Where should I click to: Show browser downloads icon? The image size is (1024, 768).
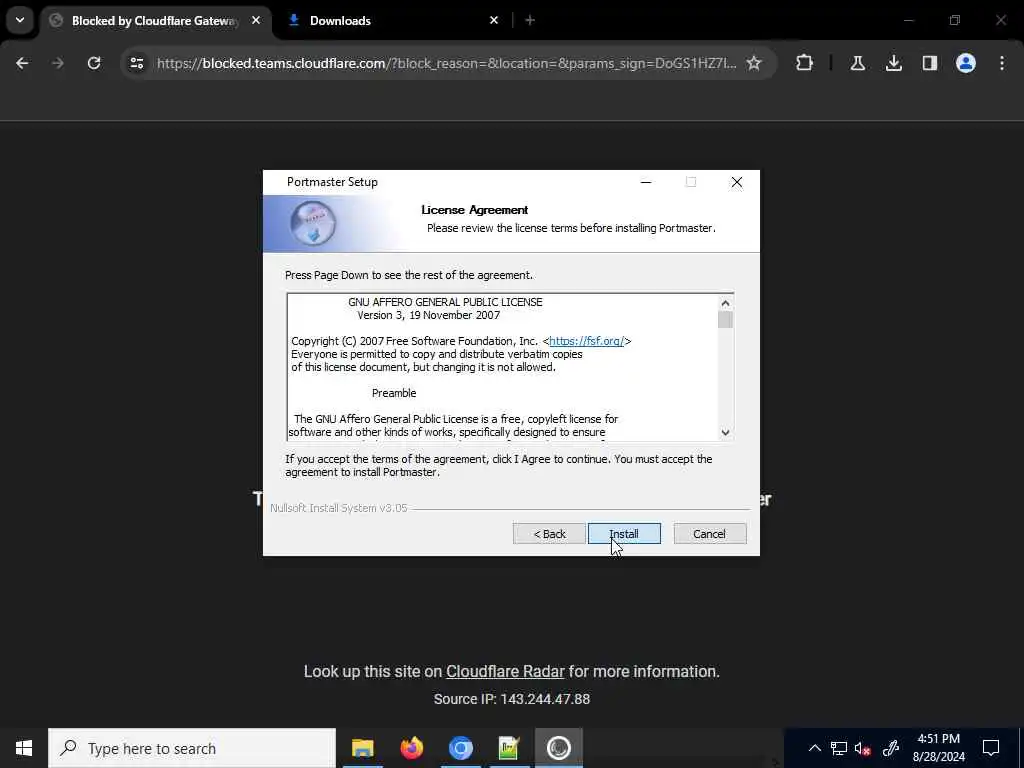click(894, 63)
